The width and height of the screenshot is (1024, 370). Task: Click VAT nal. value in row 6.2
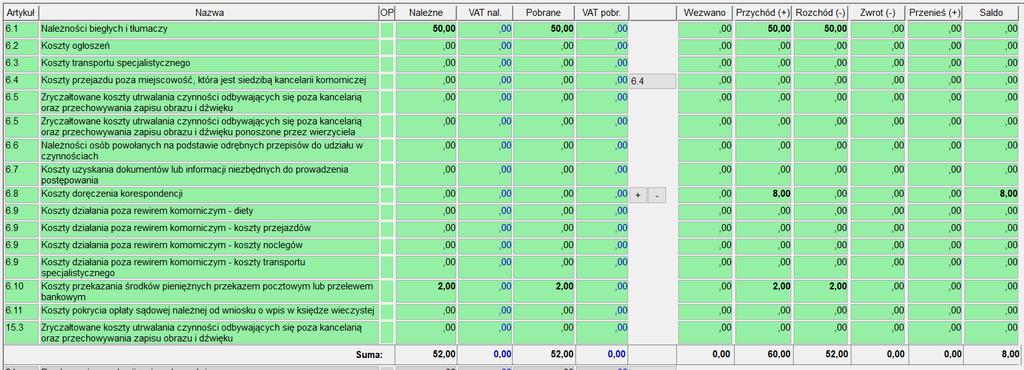[x=485, y=46]
